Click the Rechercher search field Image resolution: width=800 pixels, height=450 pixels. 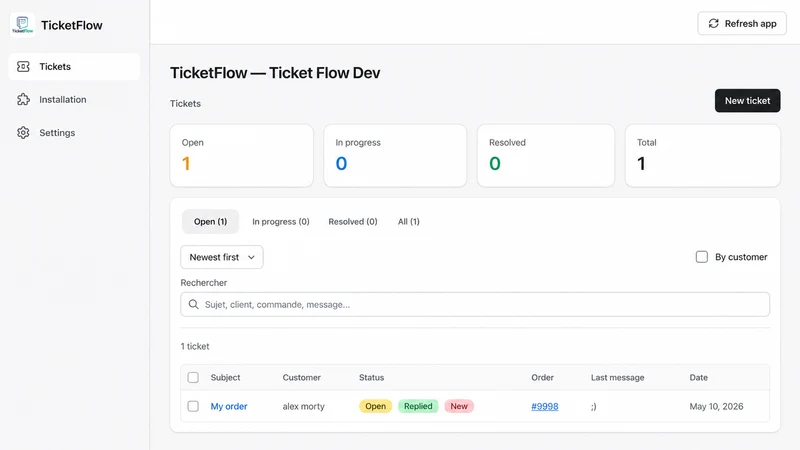(x=475, y=305)
